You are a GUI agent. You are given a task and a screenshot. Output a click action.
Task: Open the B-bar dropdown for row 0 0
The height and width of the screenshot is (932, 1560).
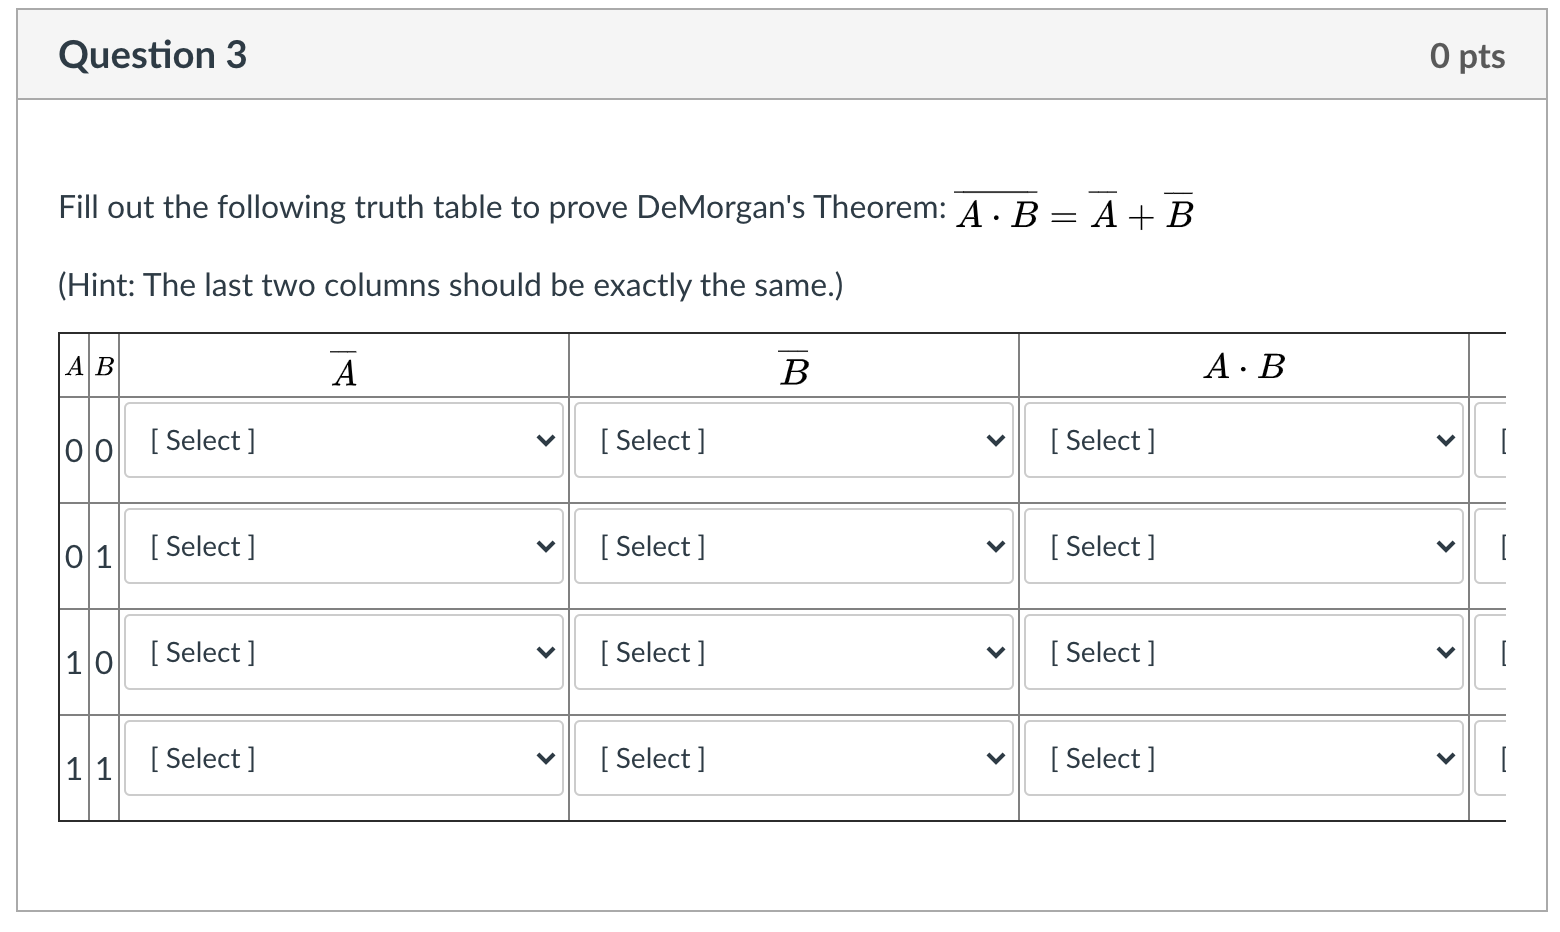792,440
